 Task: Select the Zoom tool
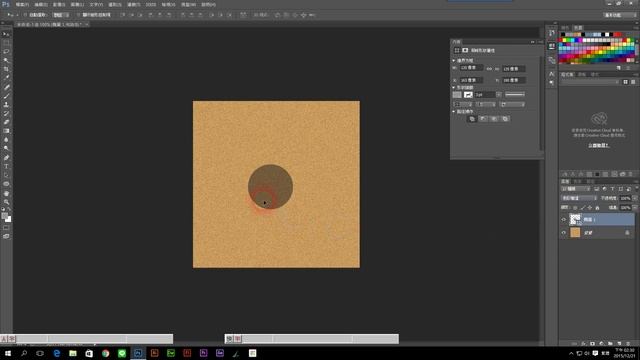[6, 202]
